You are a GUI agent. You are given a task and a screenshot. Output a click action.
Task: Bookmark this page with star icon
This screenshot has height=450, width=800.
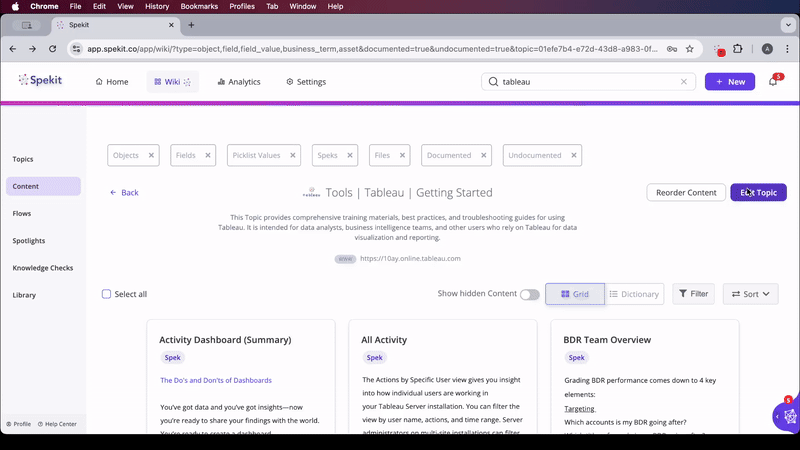pos(690,49)
